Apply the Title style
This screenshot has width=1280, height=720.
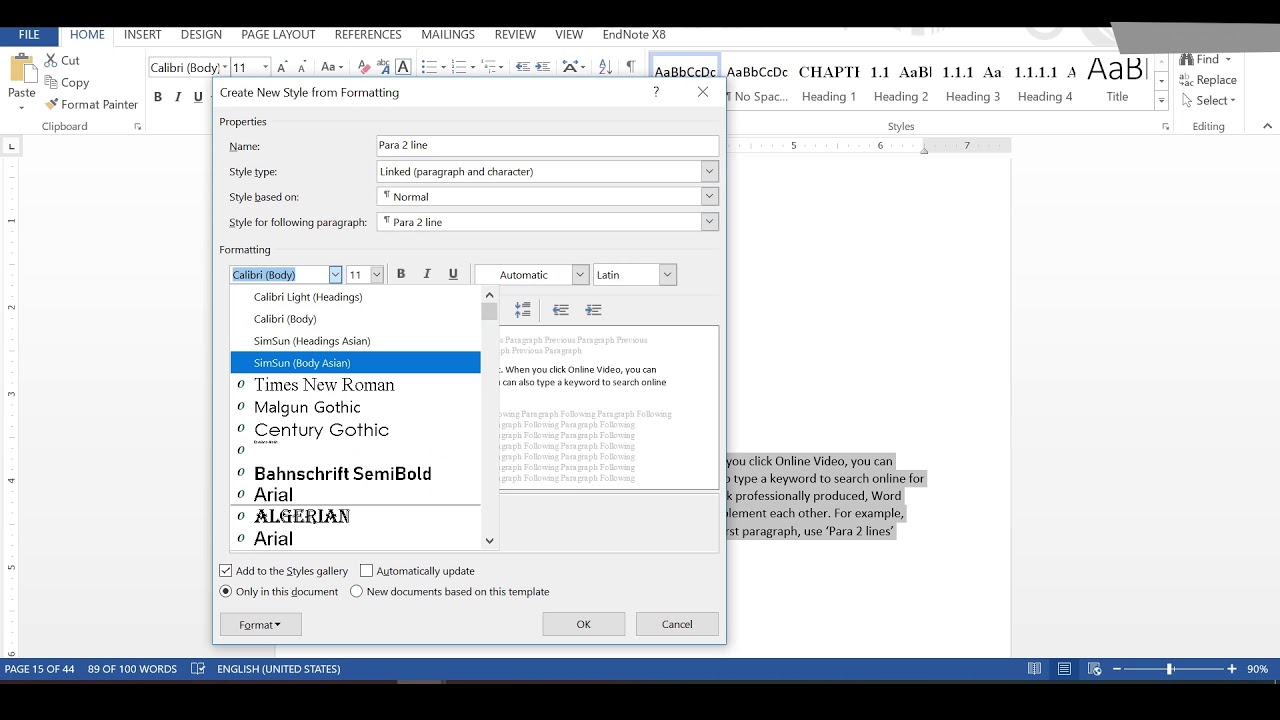1117,81
